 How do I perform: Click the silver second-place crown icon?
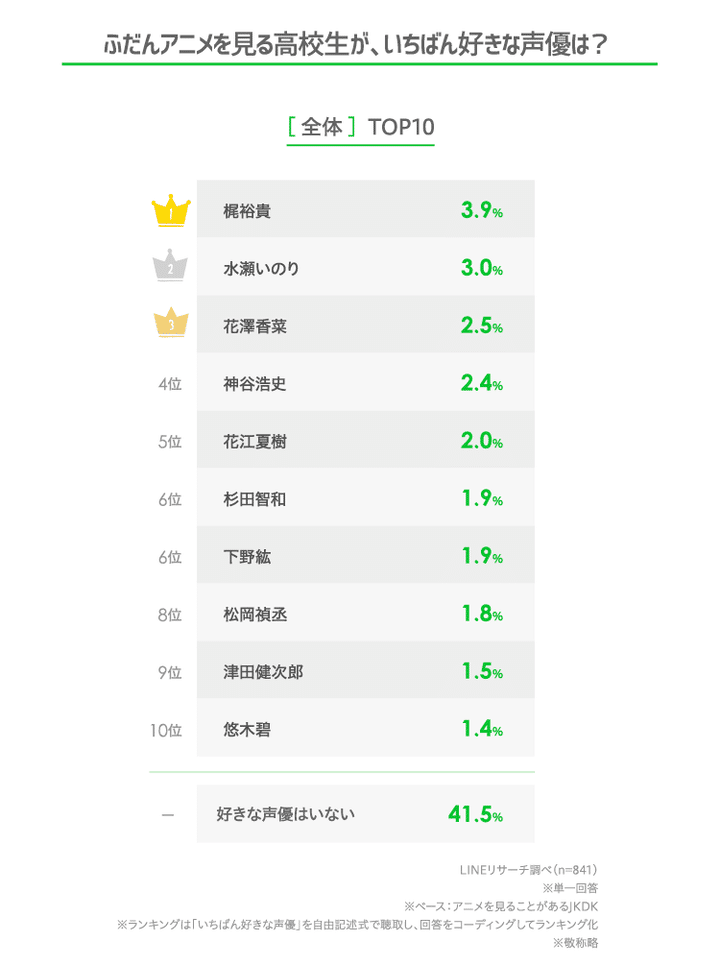coord(170,268)
